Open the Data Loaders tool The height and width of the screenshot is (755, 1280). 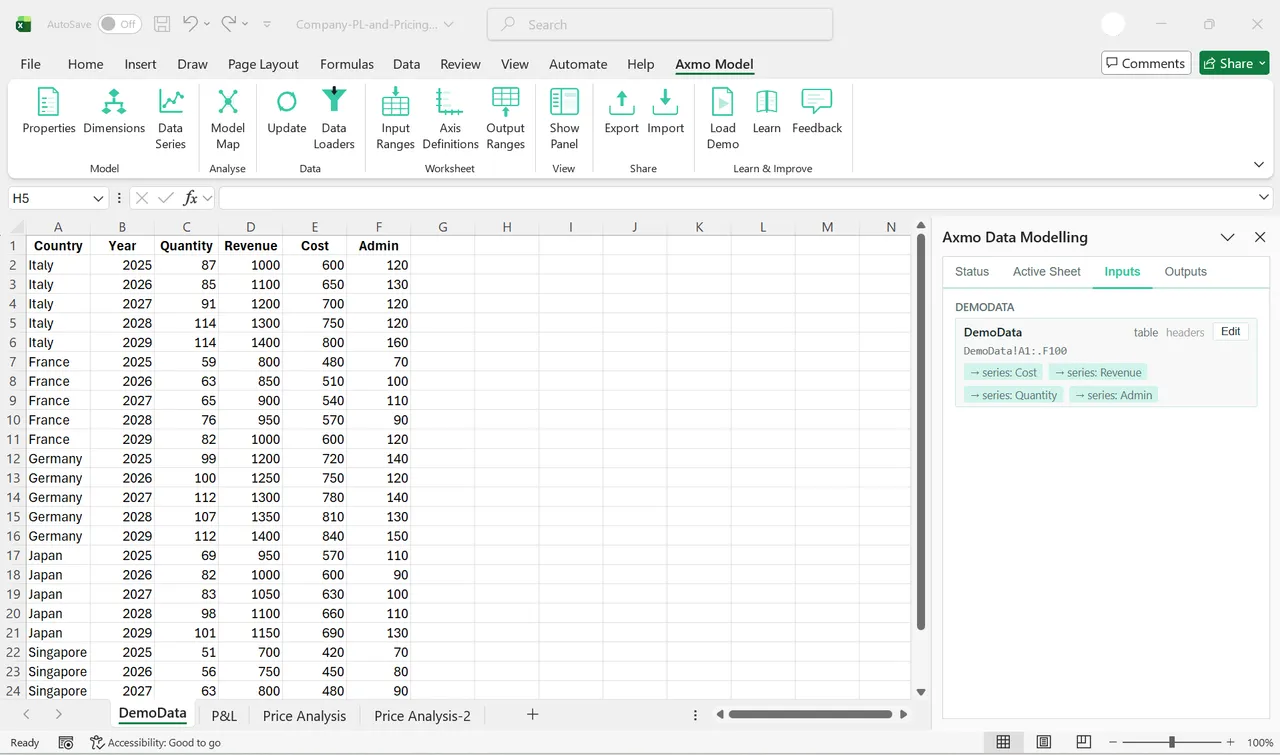pos(334,118)
